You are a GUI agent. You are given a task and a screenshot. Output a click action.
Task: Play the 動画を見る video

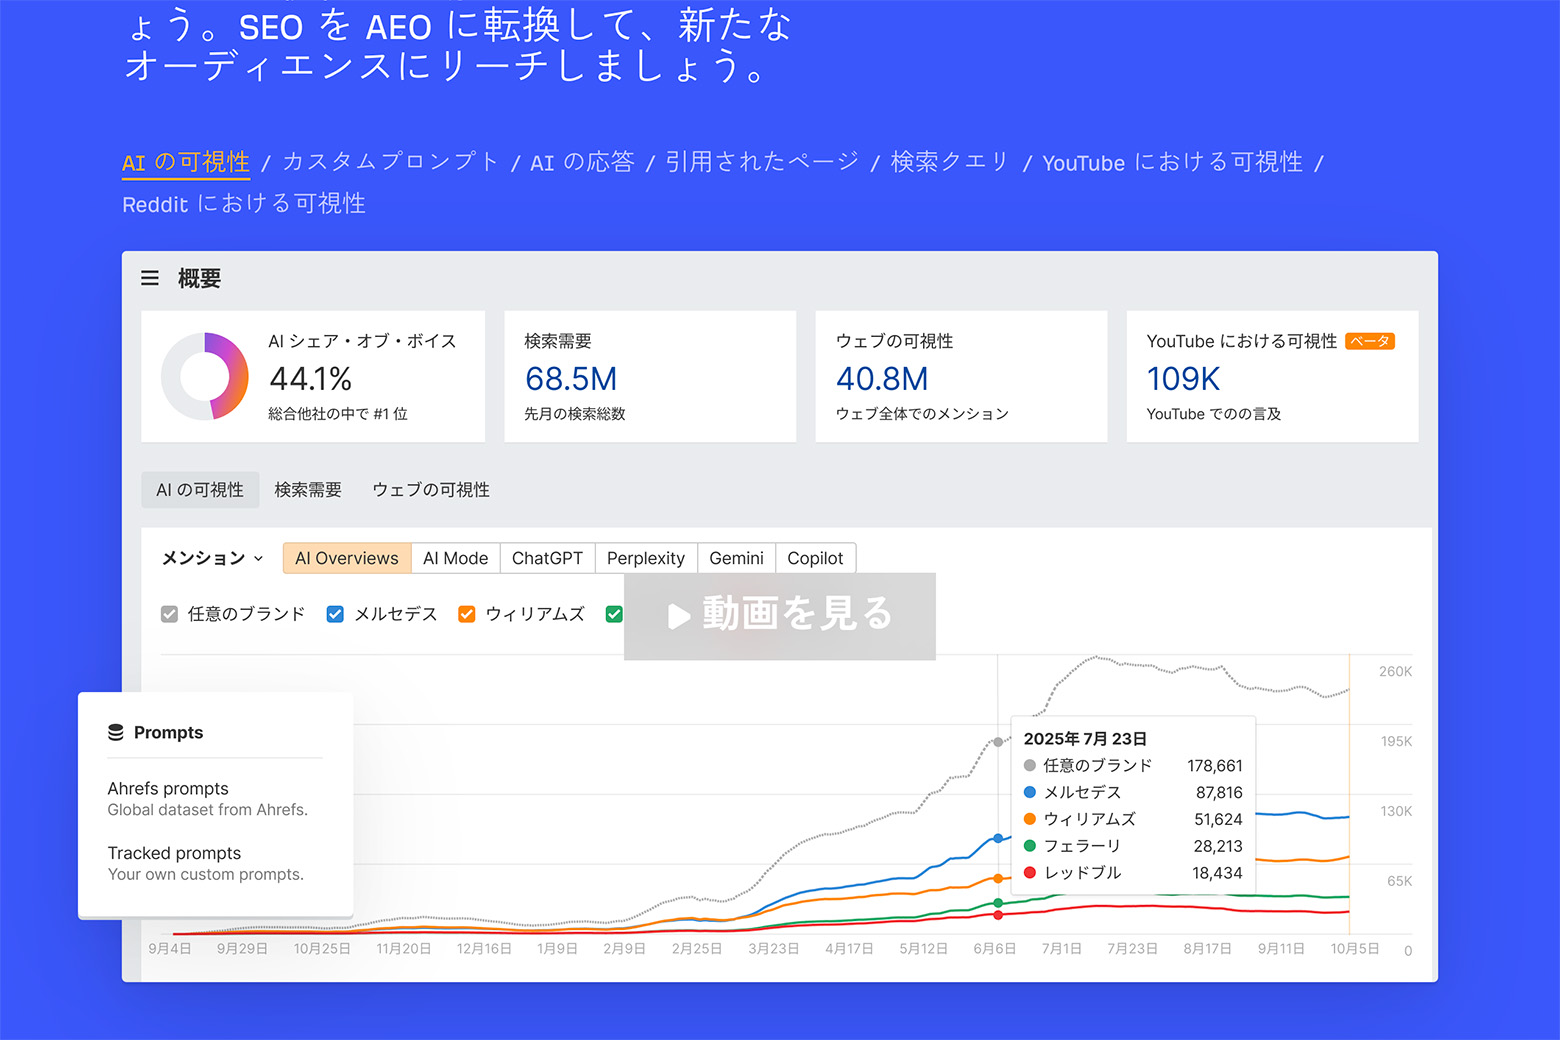coord(780,616)
